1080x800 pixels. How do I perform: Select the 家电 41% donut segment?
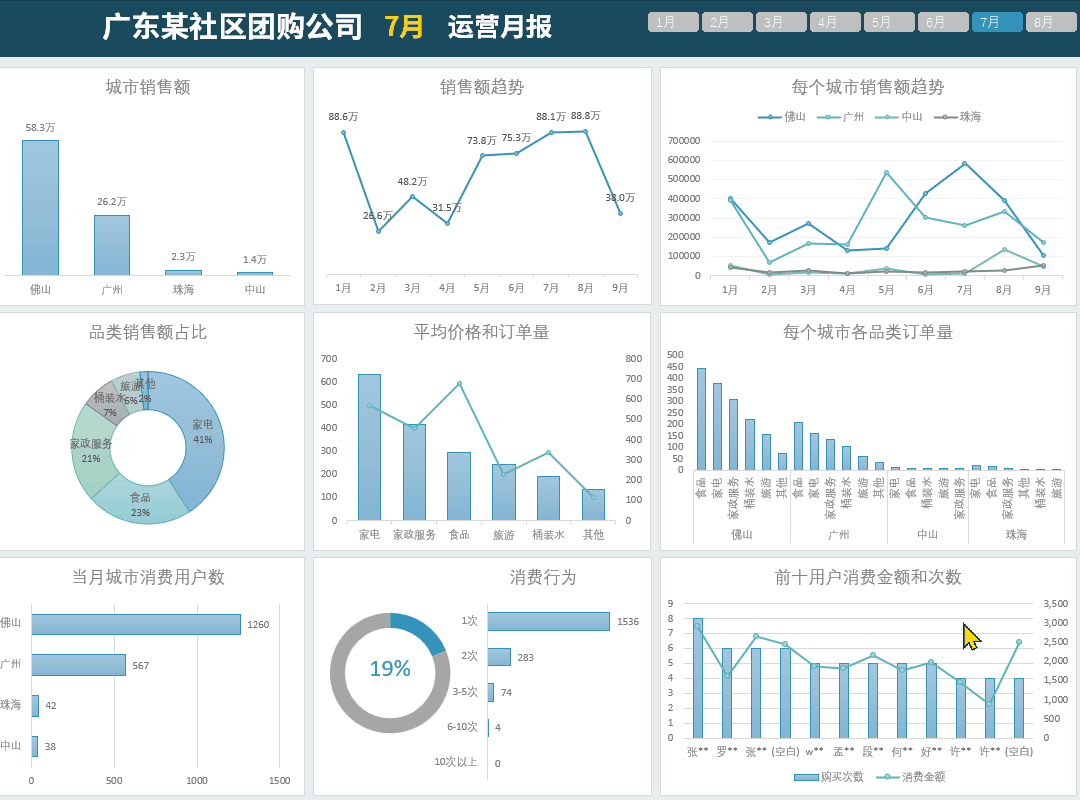pyautogui.click(x=203, y=432)
